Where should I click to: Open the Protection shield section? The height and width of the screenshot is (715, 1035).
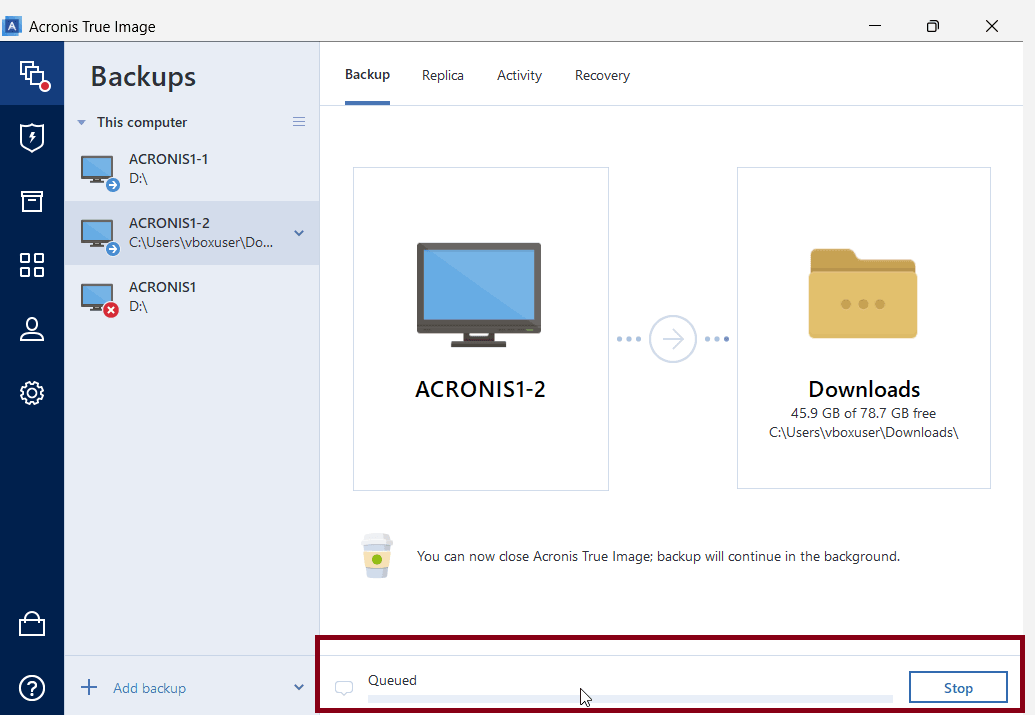coord(32,137)
